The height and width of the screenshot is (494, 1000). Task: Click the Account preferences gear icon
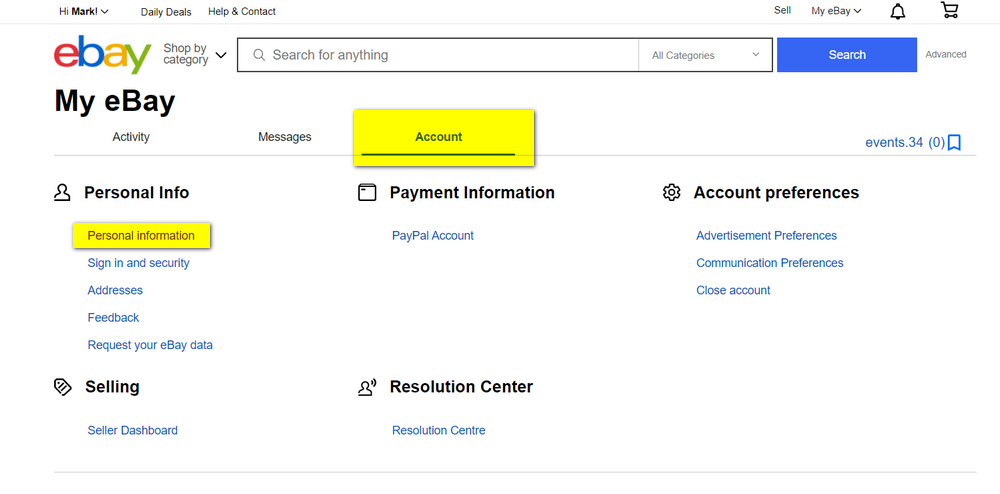[x=672, y=193]
